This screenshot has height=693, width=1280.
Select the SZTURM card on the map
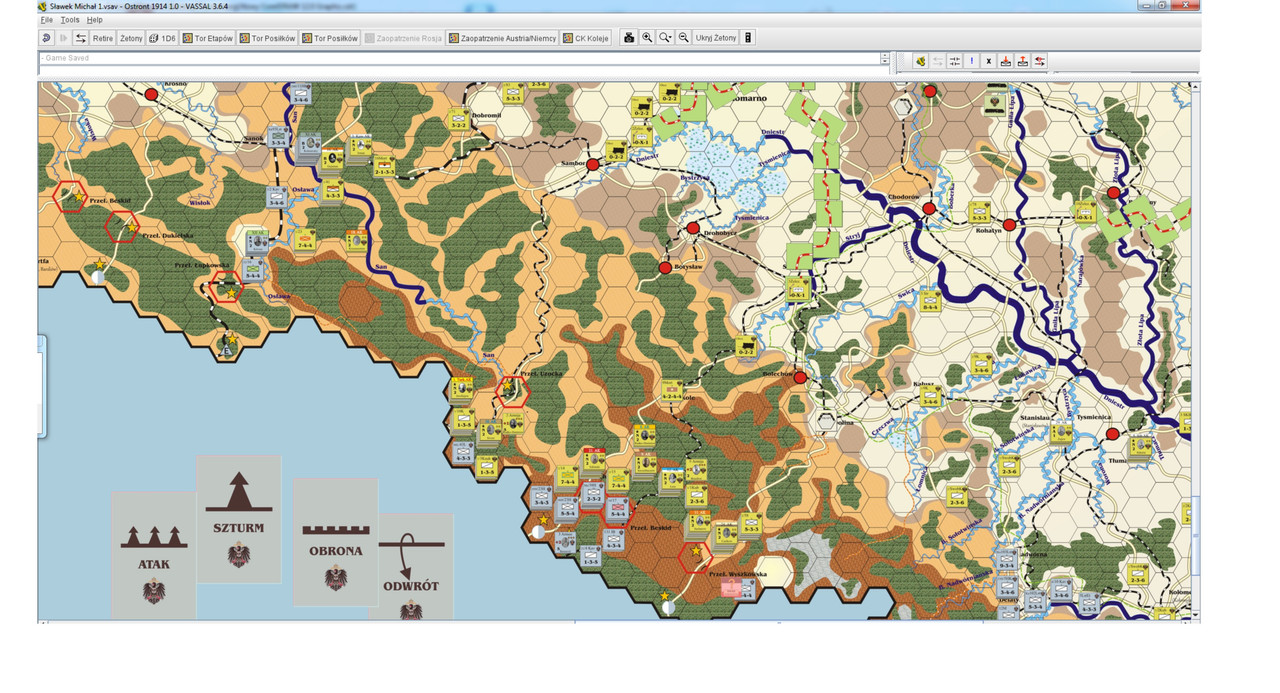238,520
